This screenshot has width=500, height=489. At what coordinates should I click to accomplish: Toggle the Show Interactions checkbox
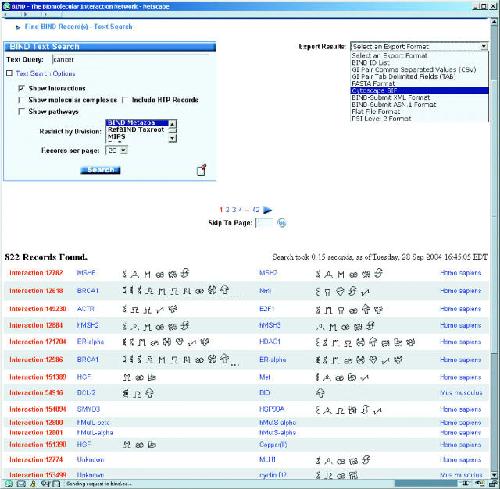(x=21, y=88)
